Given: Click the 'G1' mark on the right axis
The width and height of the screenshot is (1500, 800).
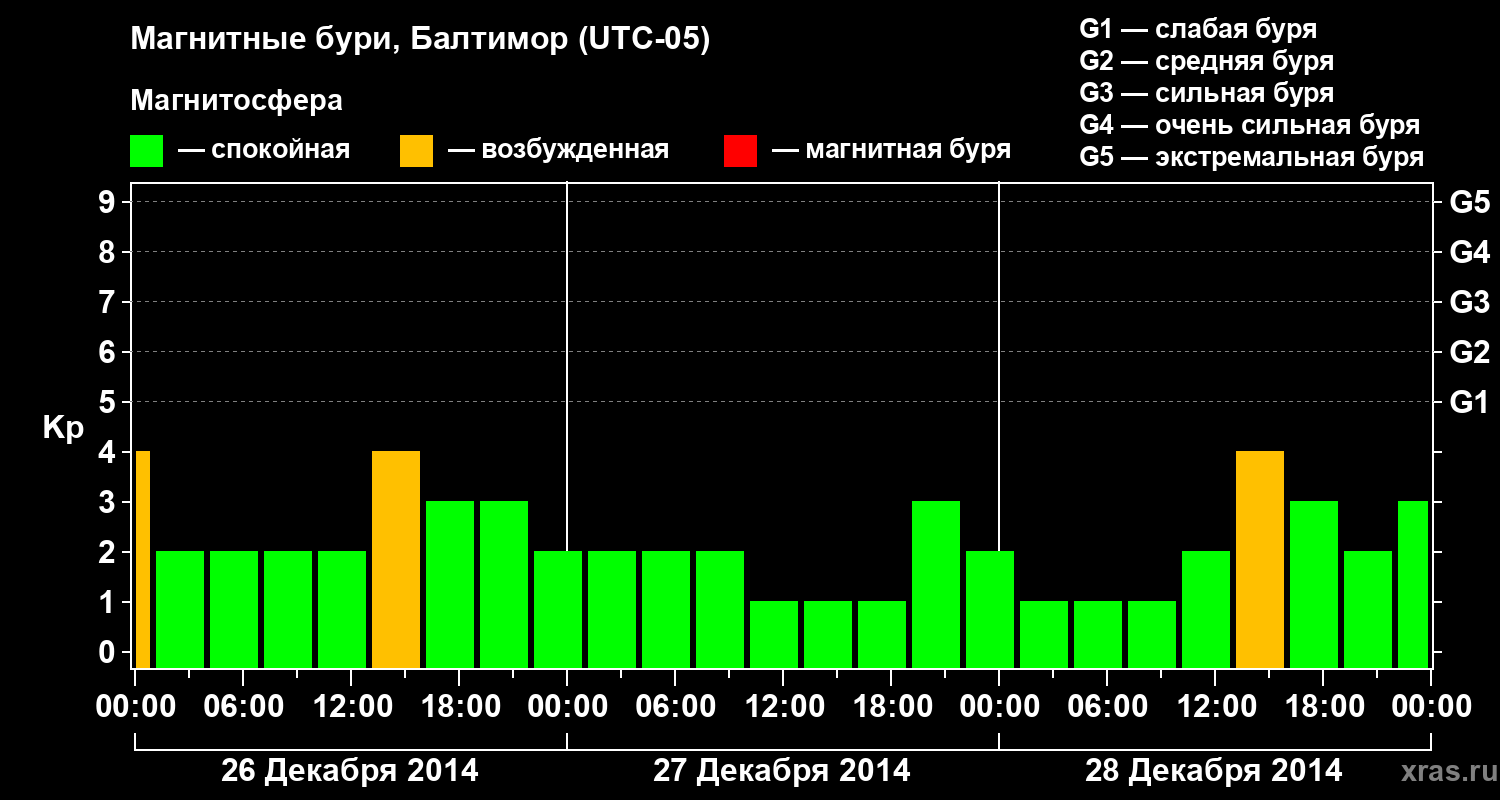Looking at the screenshot, I should pyautogui.click(x=1469, y=403).
